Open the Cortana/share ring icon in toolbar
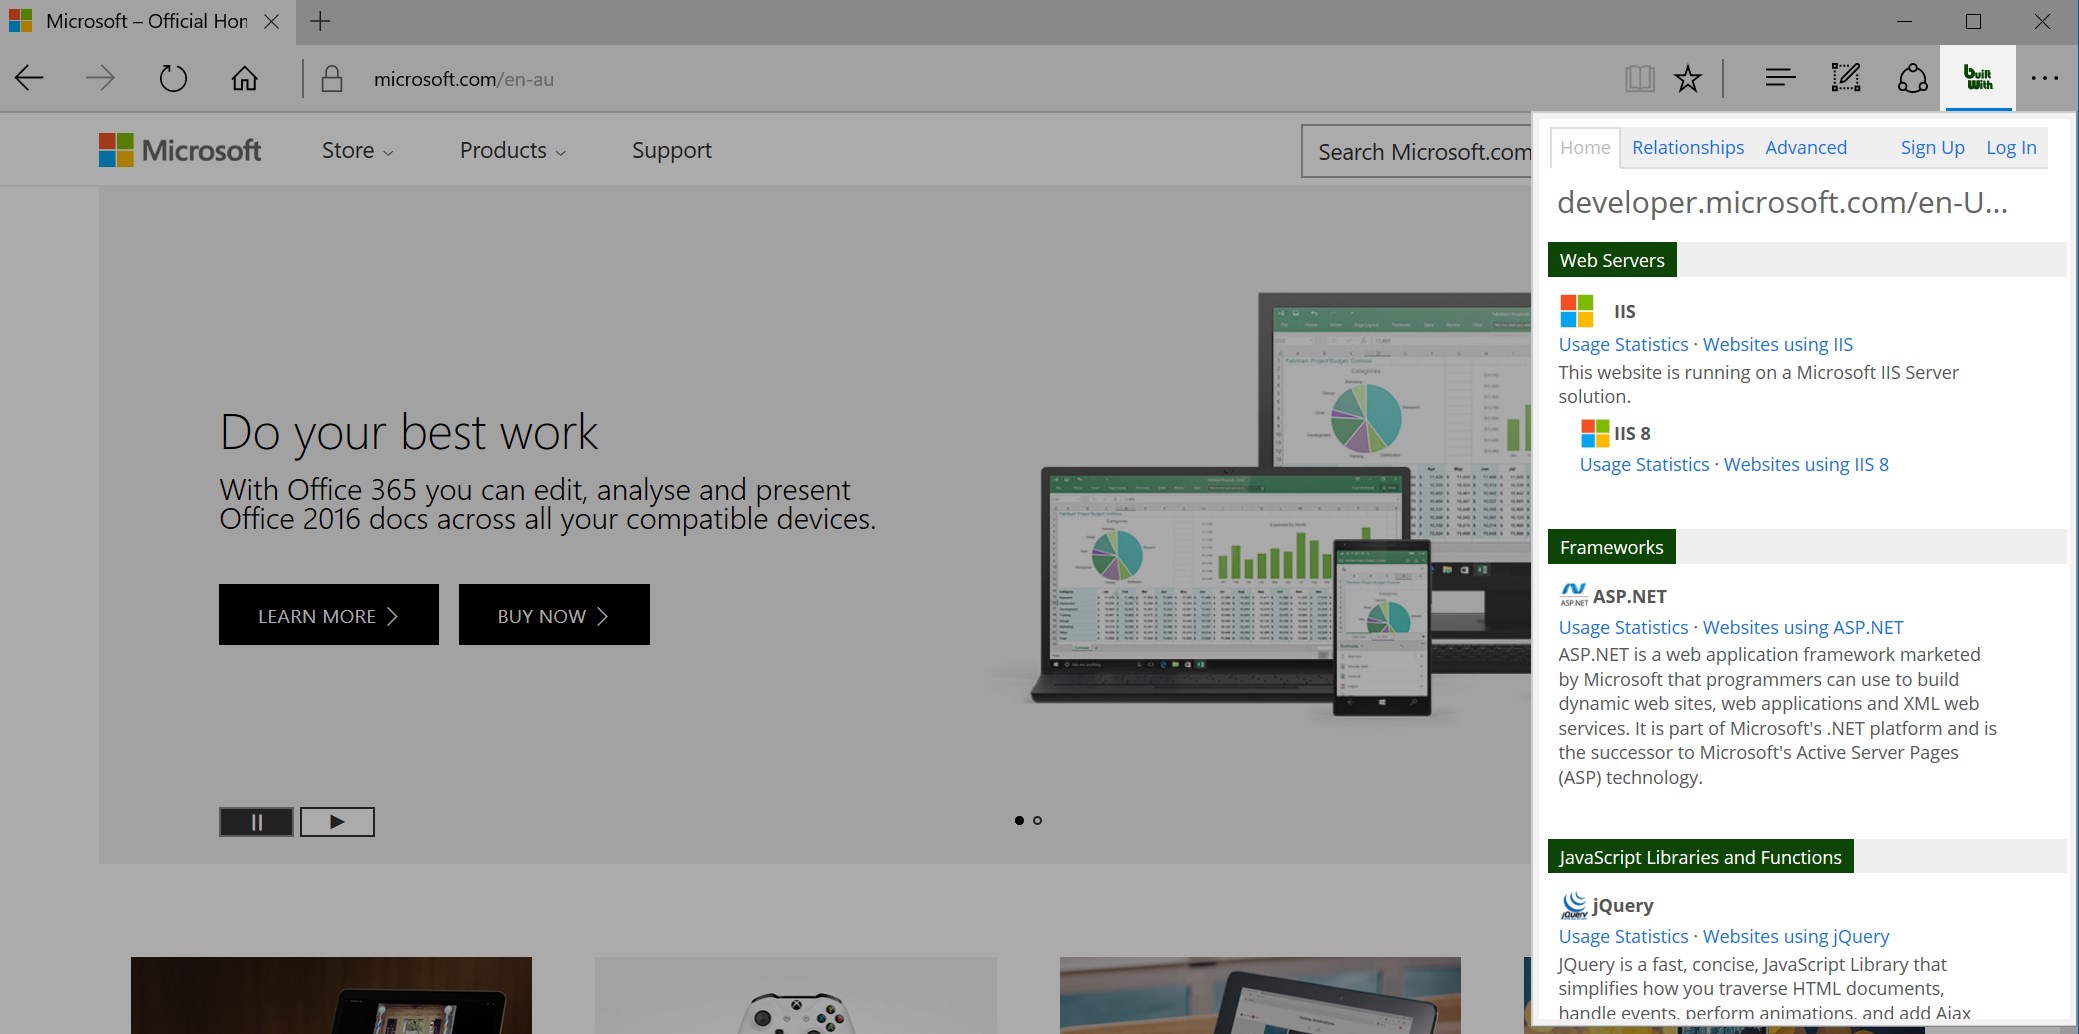 [x=1912, y=78]
